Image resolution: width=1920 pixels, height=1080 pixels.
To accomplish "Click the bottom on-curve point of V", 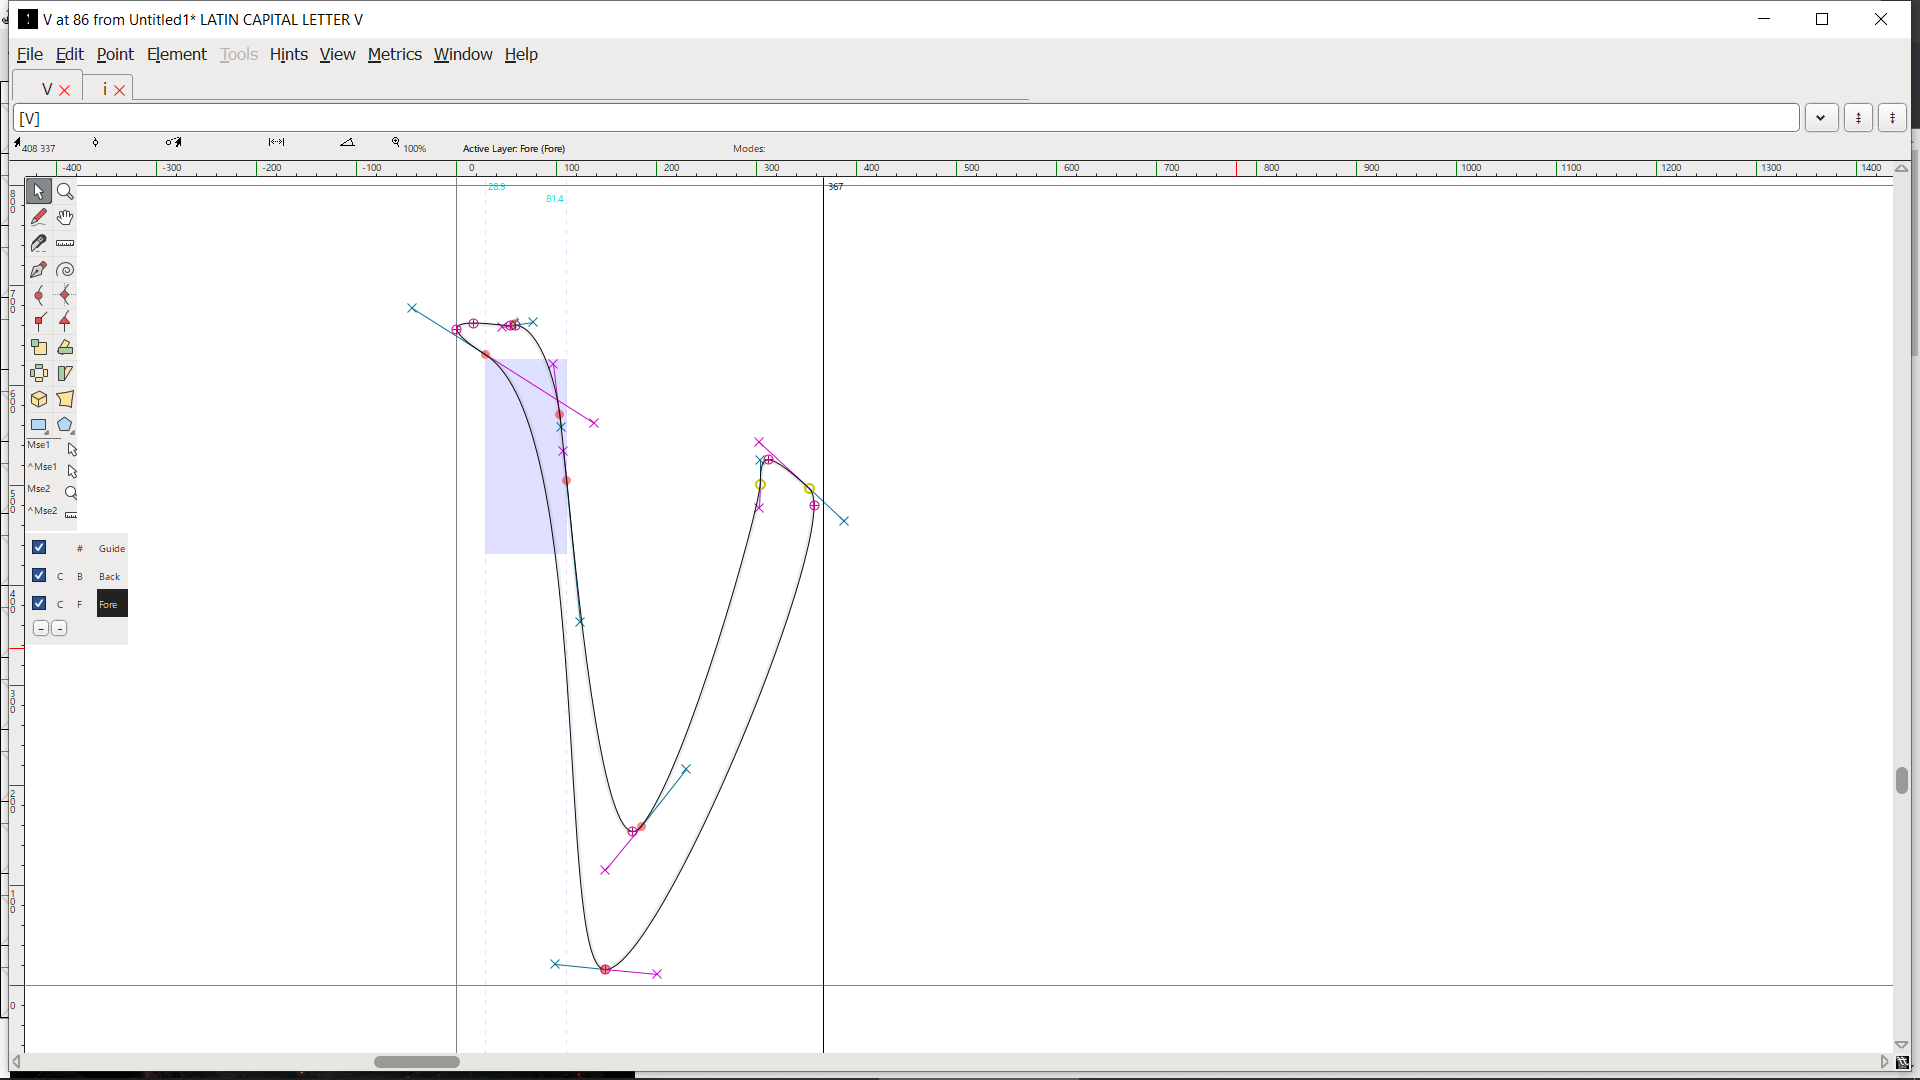I will 606,969.
